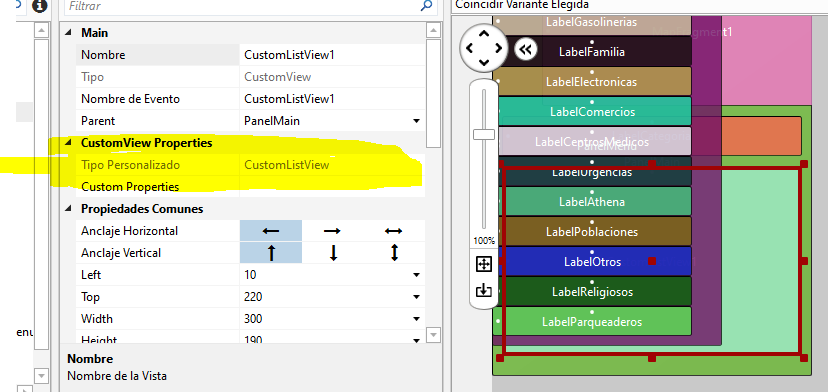Image resolution: width=828 pixels, height=392 pixels.
Task: Set Anclaje Horizontal to both sides
Action: [x=393, y=231]
